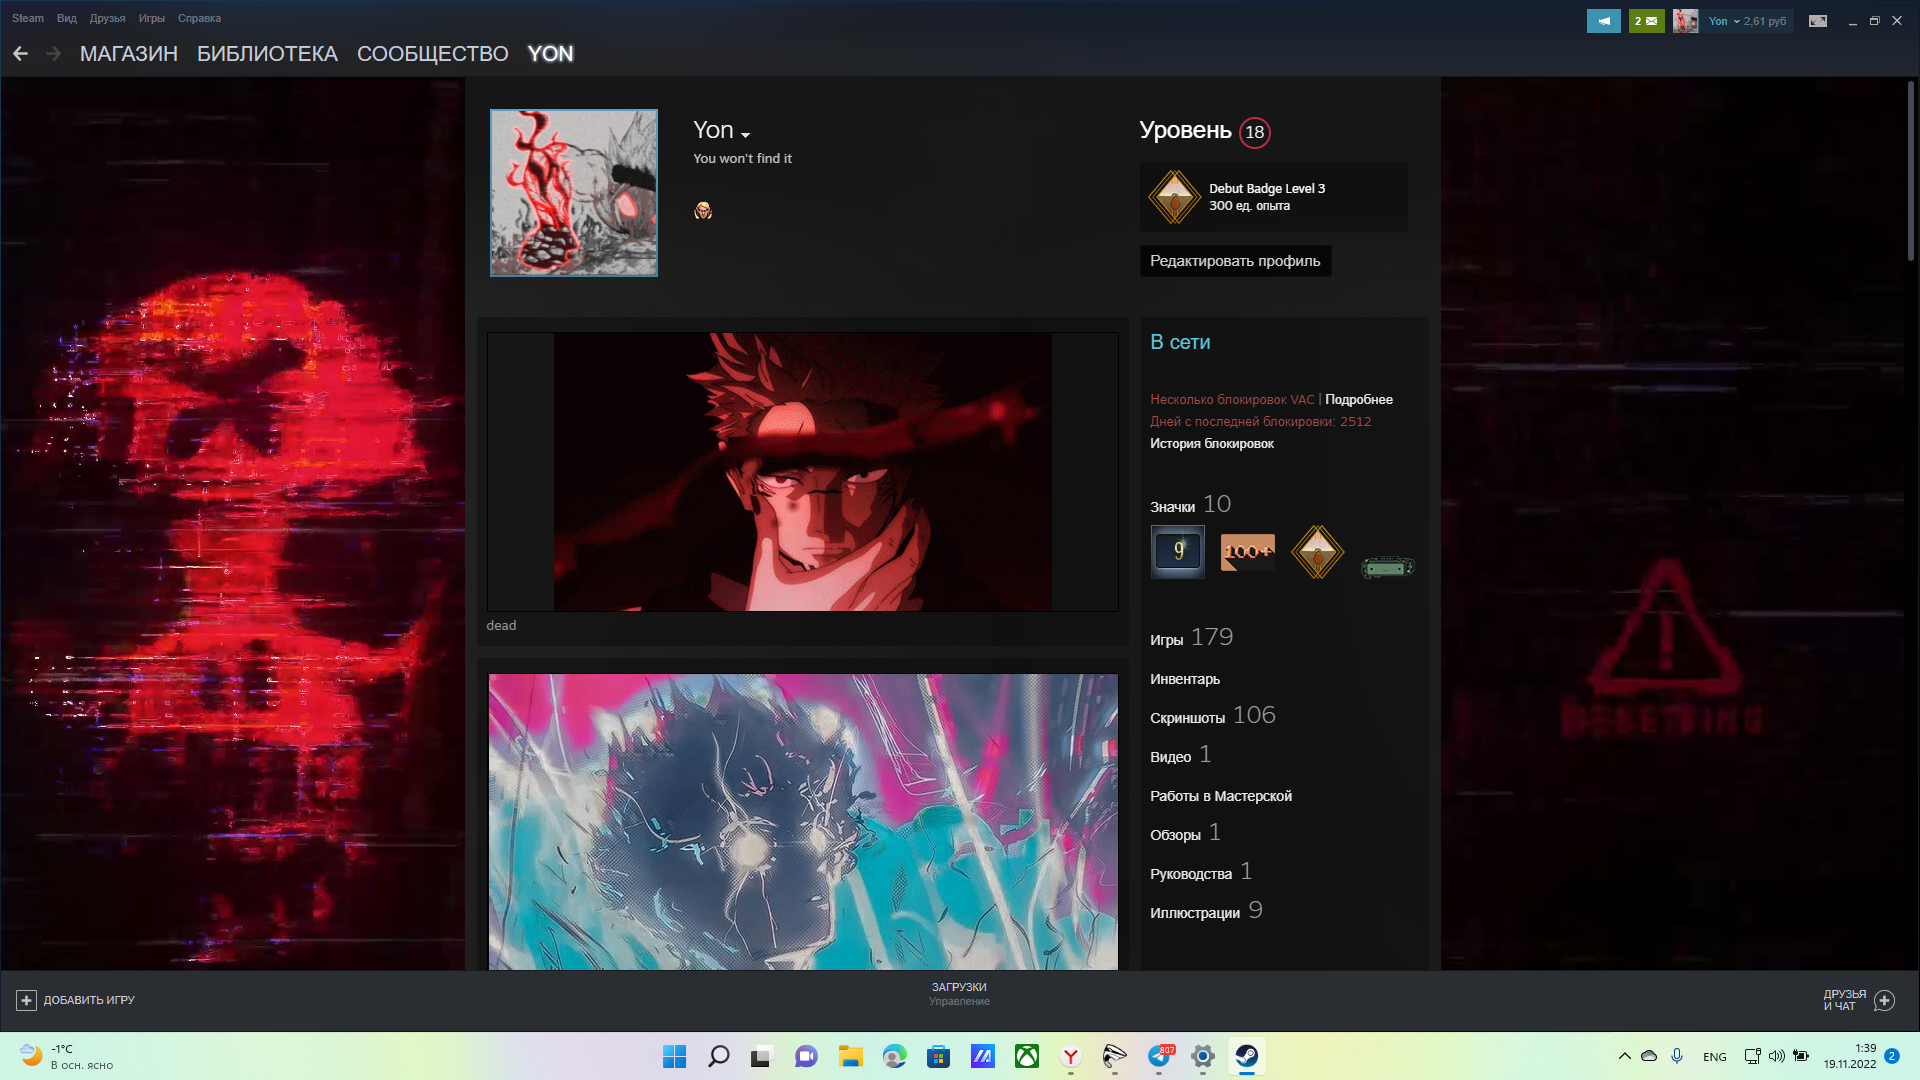1920x1080 pixels.
Task: Enter Big Picture mode icon
Action: 1818,21
